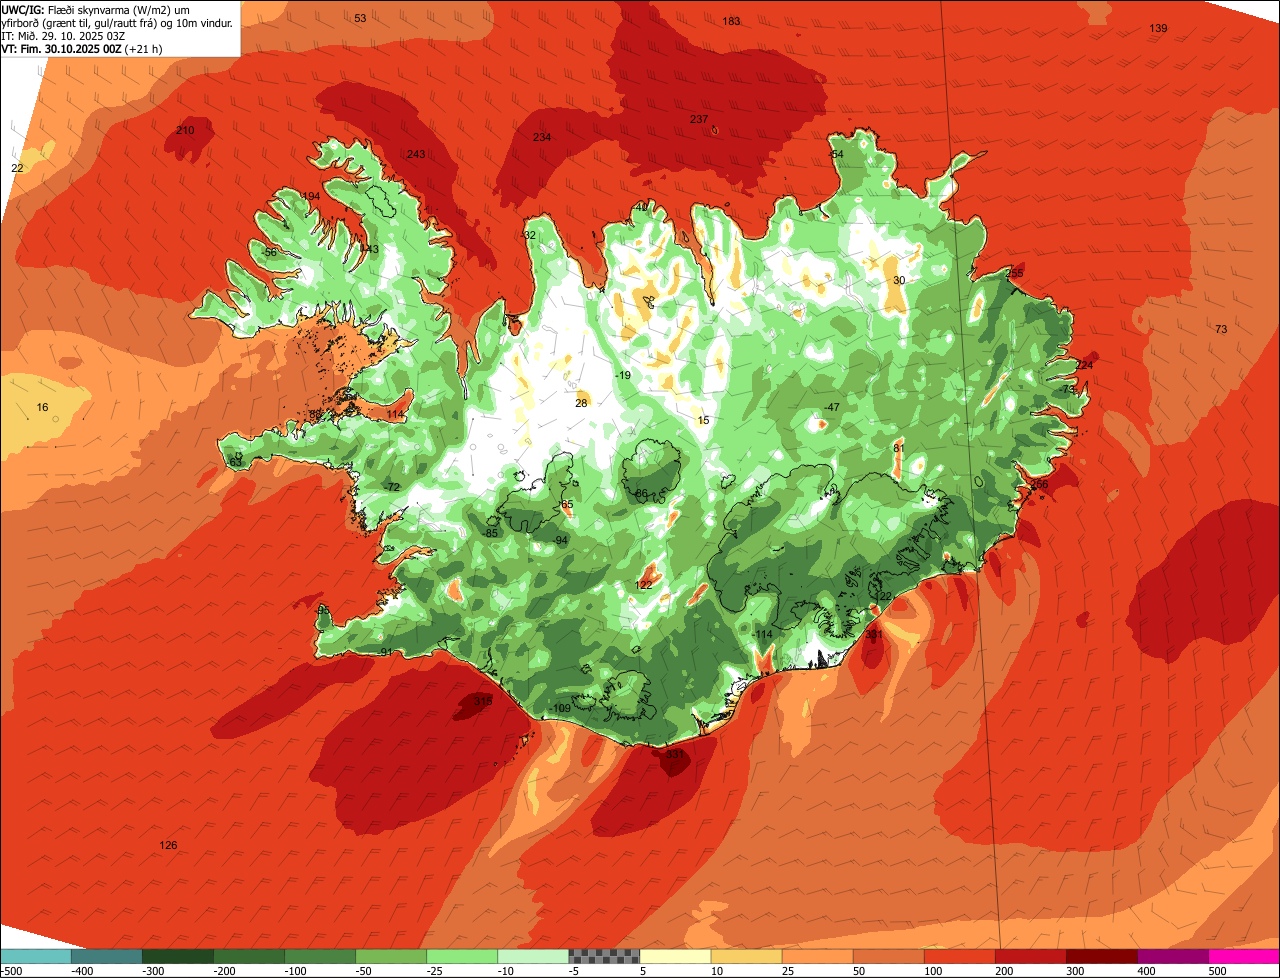This screenshot has height=978, width=1280.
Task: Click the map value 183
Action: pyautogui.click(x=731, y=21)
